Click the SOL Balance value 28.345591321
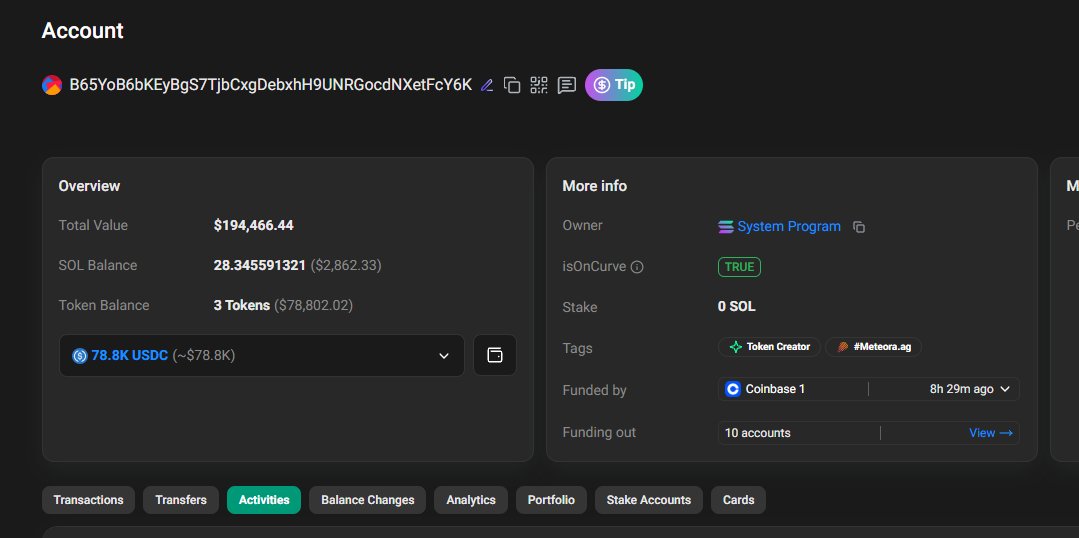This screenshot has height=538, width=1079. point(259,265)
